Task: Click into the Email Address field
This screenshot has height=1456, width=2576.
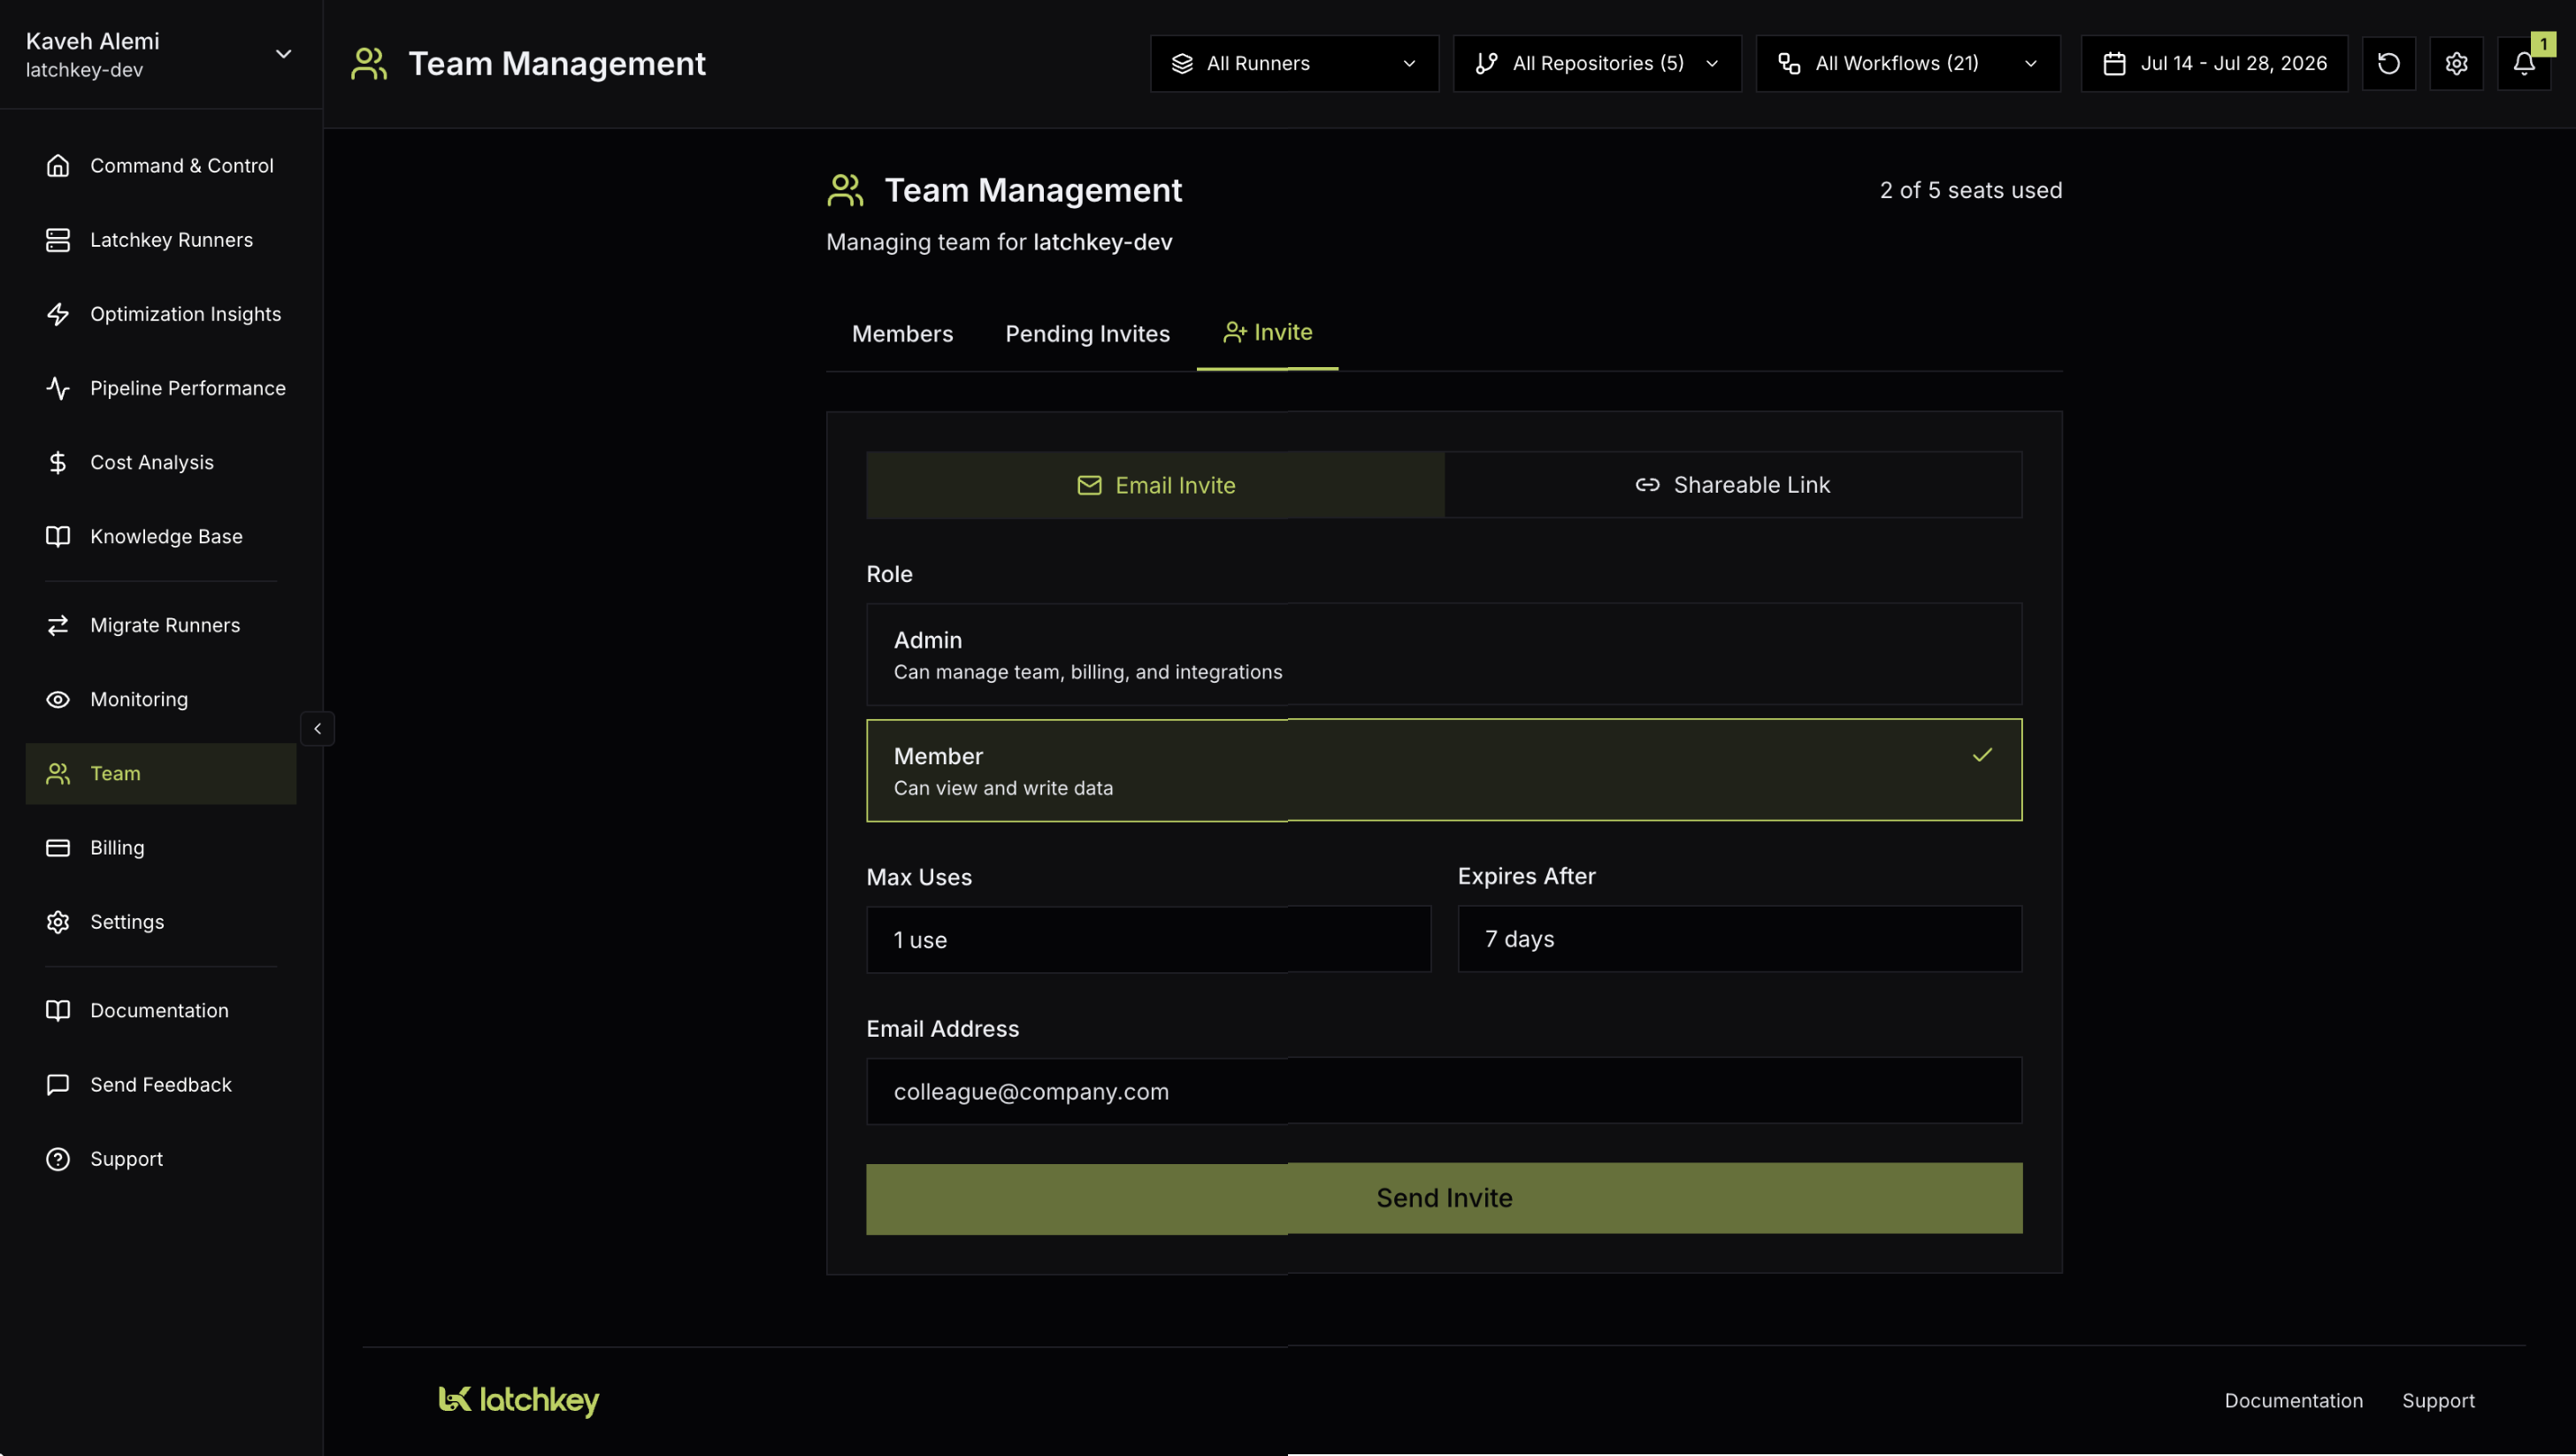Action: [x=1443, y=1091]
